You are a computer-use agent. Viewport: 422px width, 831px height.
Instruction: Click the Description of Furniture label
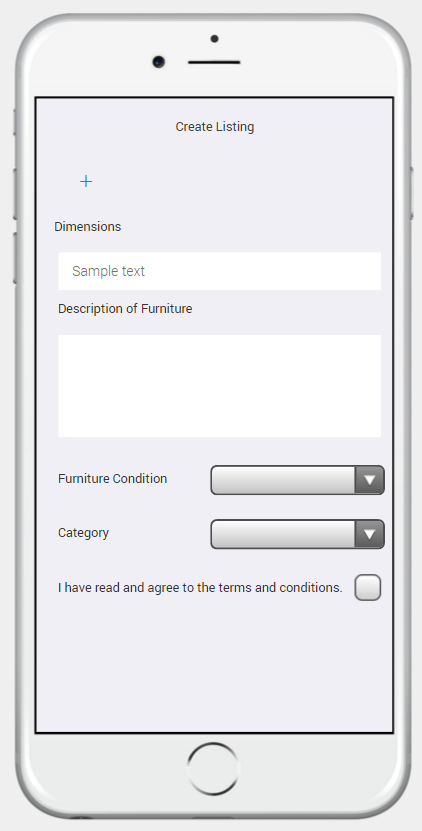point(125,308)
